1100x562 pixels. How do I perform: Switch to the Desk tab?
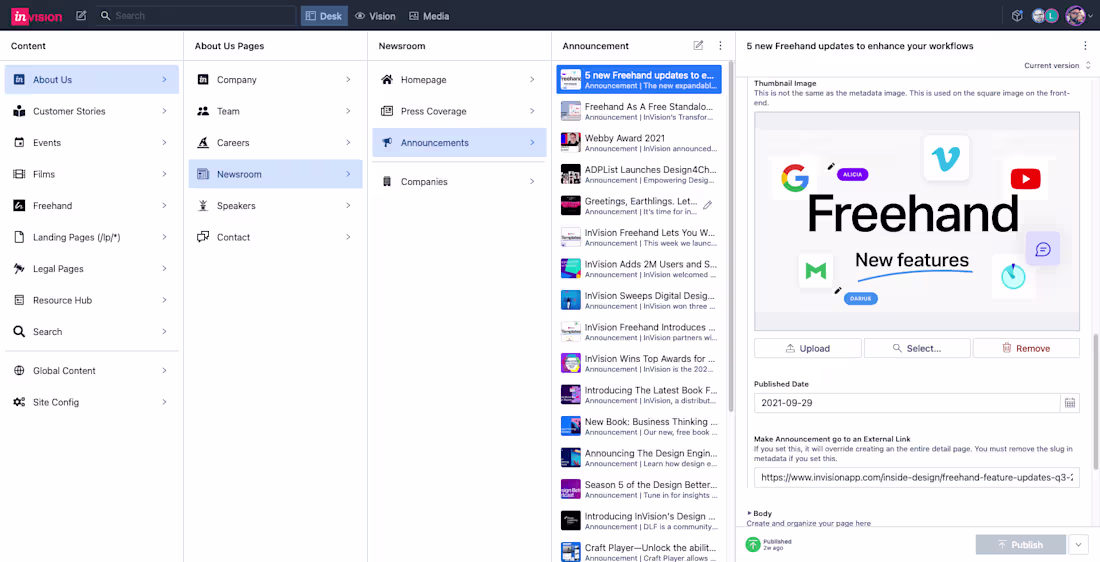324,16
